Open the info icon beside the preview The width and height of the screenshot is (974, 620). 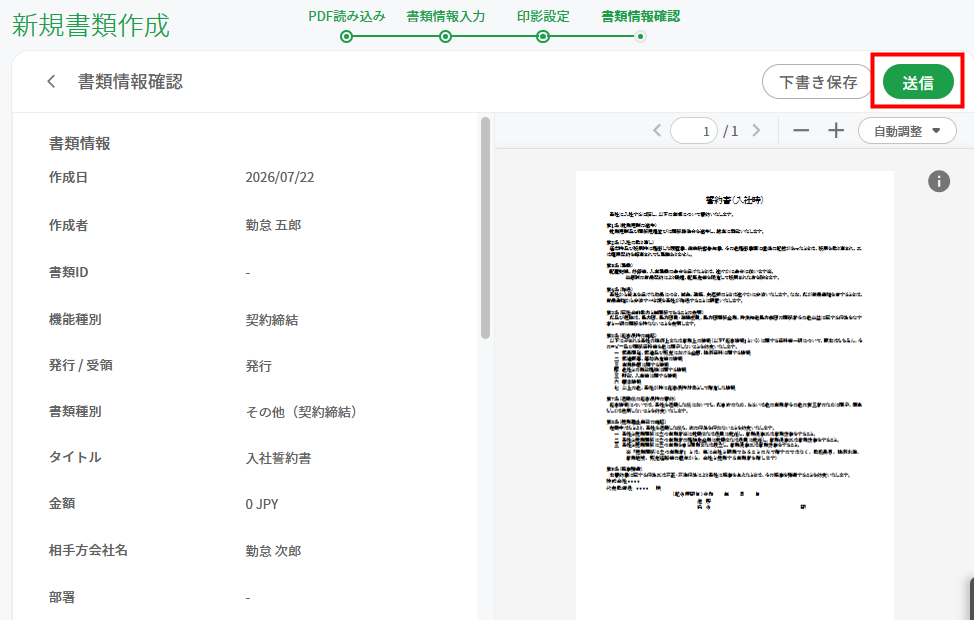(x=939, y=181)
